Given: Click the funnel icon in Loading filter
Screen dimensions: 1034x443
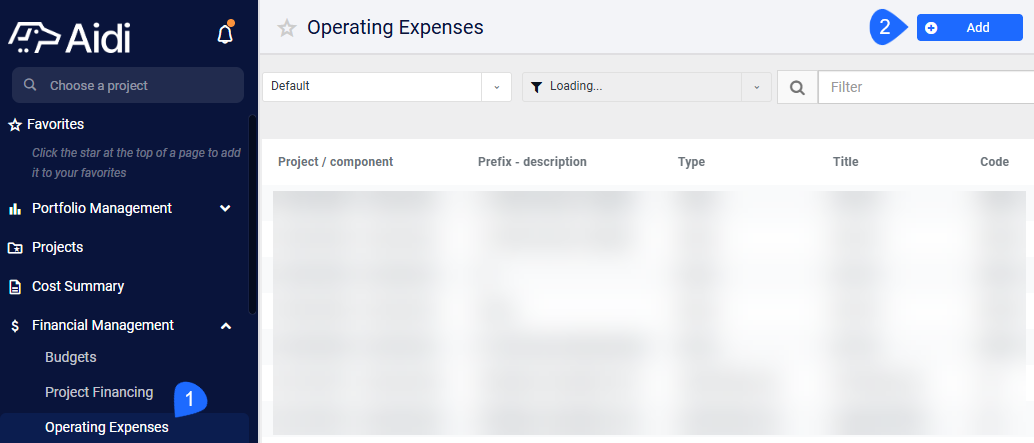Looking at the screenshot, I should [x=537, y=86].
